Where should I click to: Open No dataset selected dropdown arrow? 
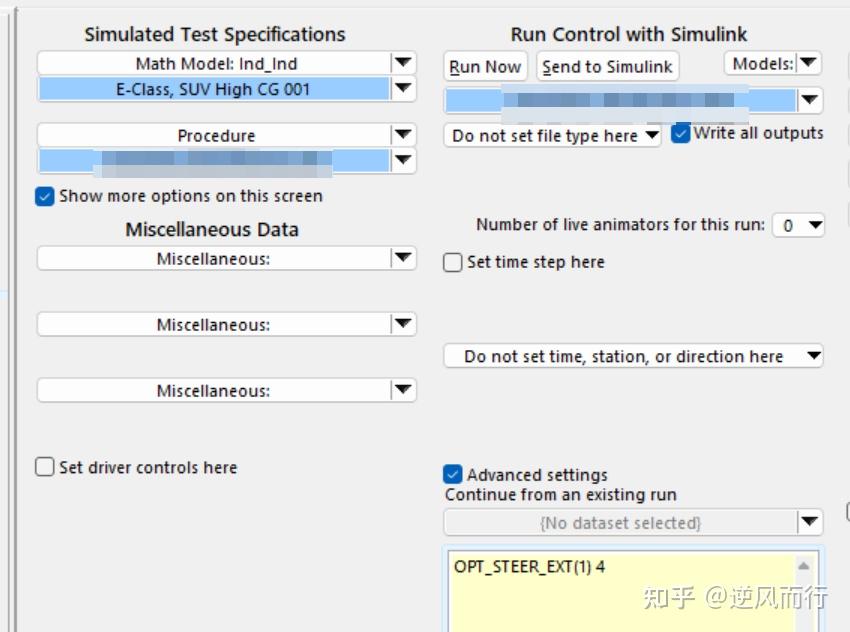pyautogui.click(x=808, y=522)
